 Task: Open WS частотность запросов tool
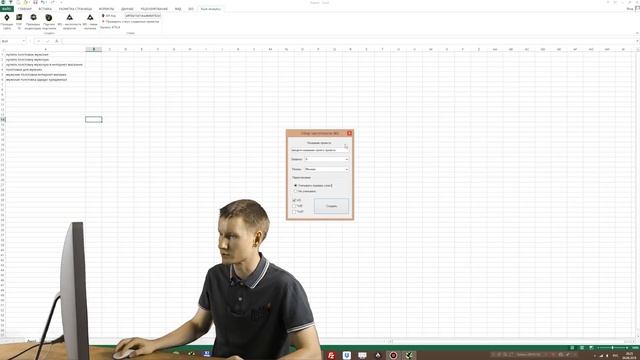(x=69, y=21)
